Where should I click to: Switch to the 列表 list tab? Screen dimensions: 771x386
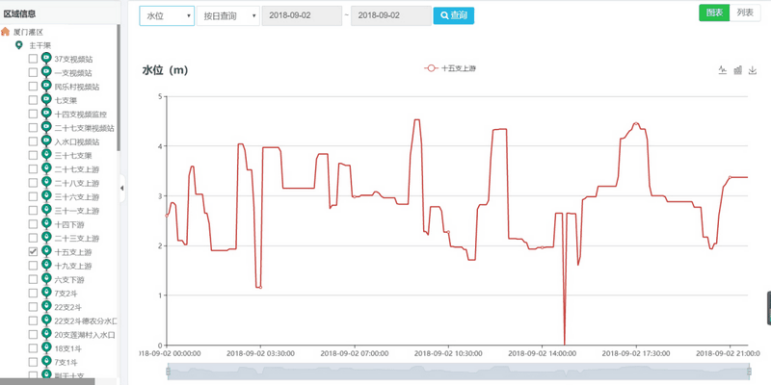(745, 13)
